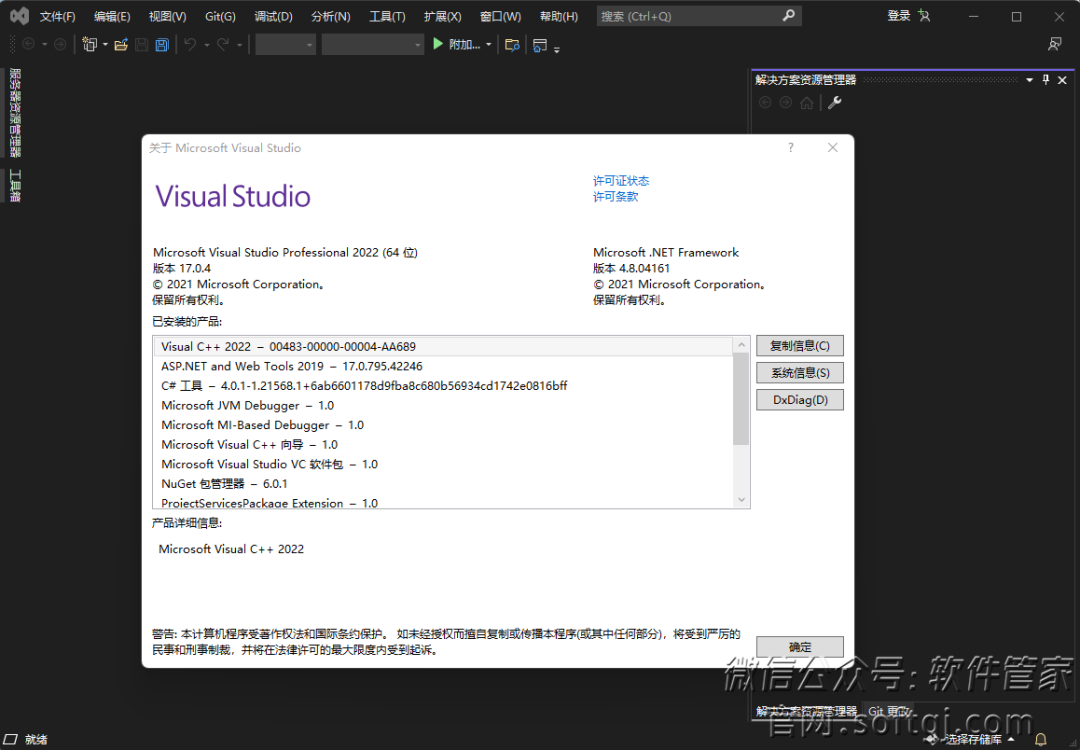The image size is (1080, 750).
Task: Open the Git(G) menu
Action: (x=218, y=15)
